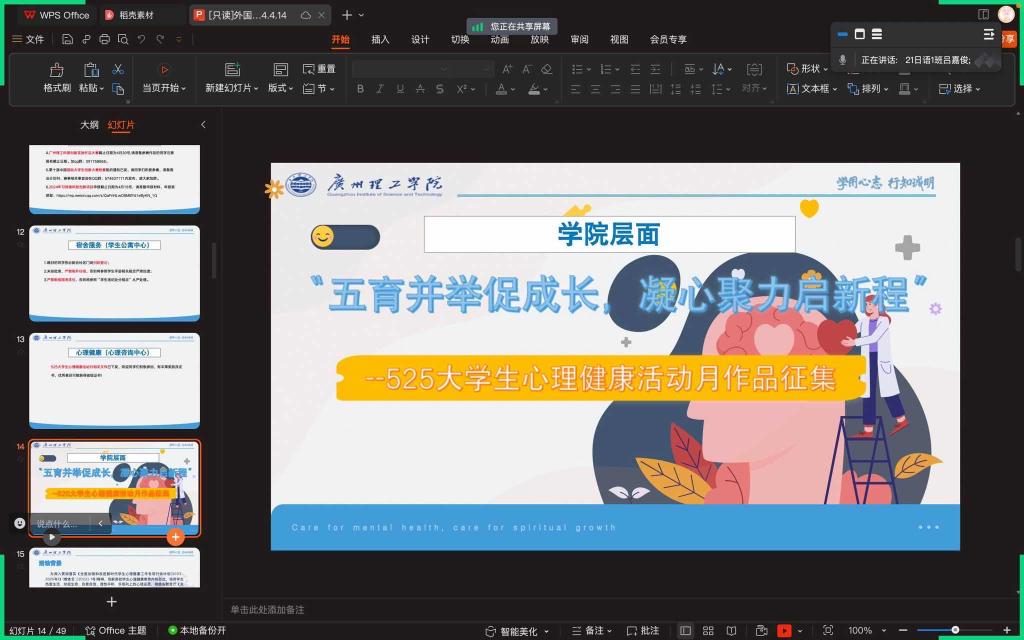Switch to slide sorter grid view icon

tap(709, 631)
